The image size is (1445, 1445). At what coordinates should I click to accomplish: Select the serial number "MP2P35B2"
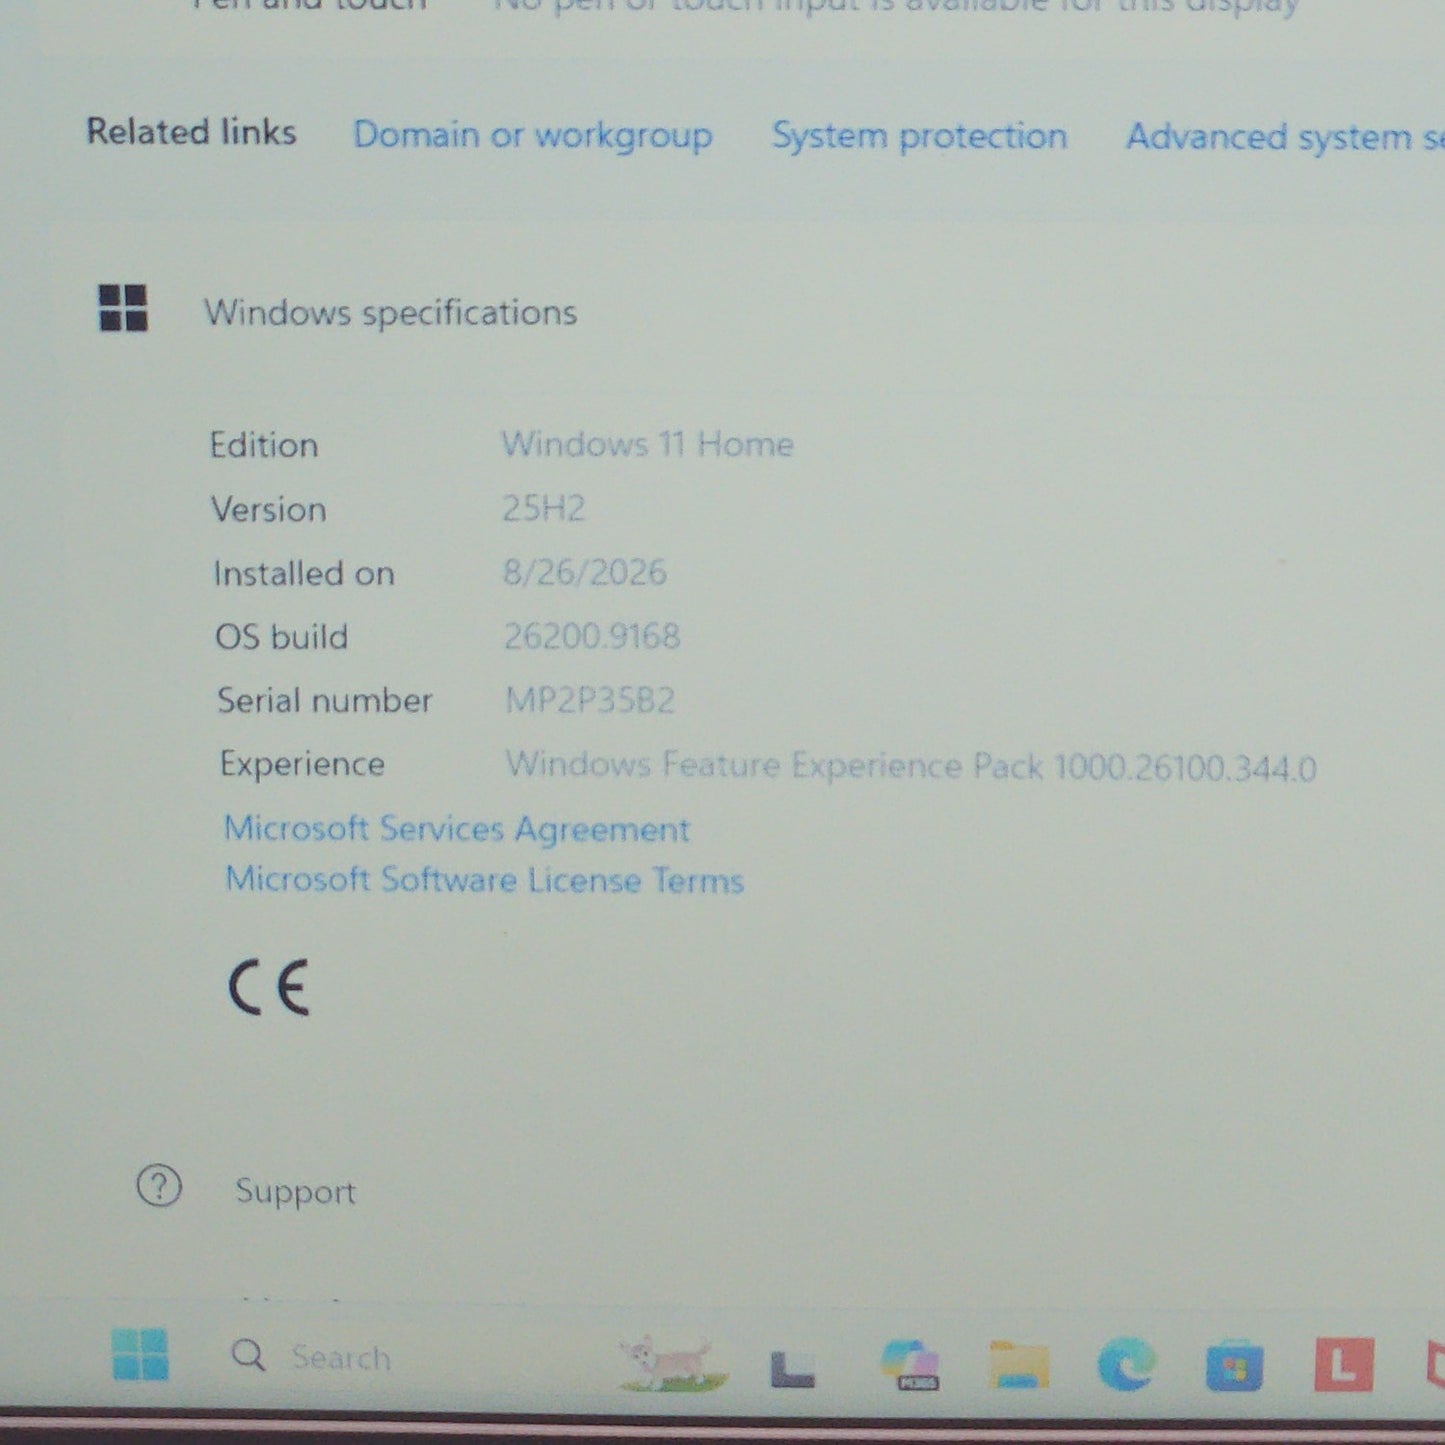590,700
